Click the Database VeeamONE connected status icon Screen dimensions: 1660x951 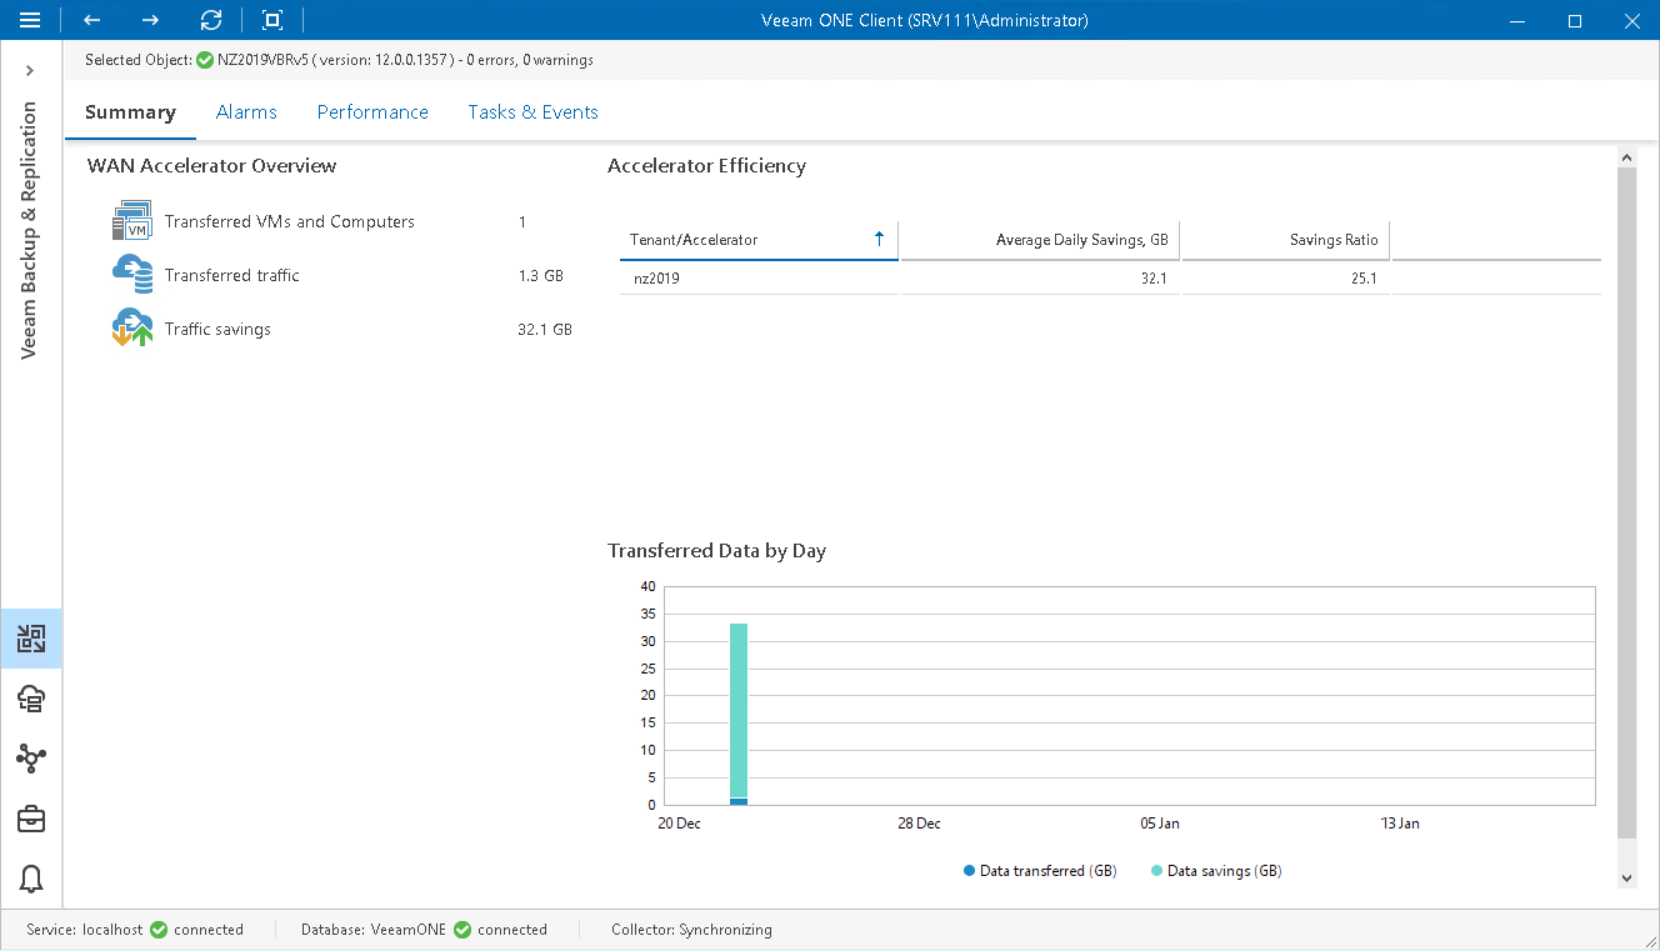(462, 930)
